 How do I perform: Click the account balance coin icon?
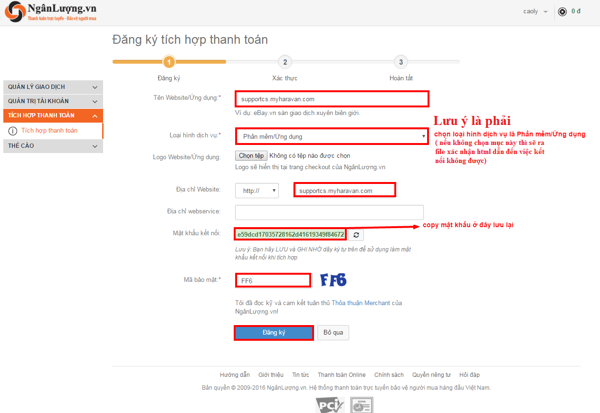click(562, 12)
